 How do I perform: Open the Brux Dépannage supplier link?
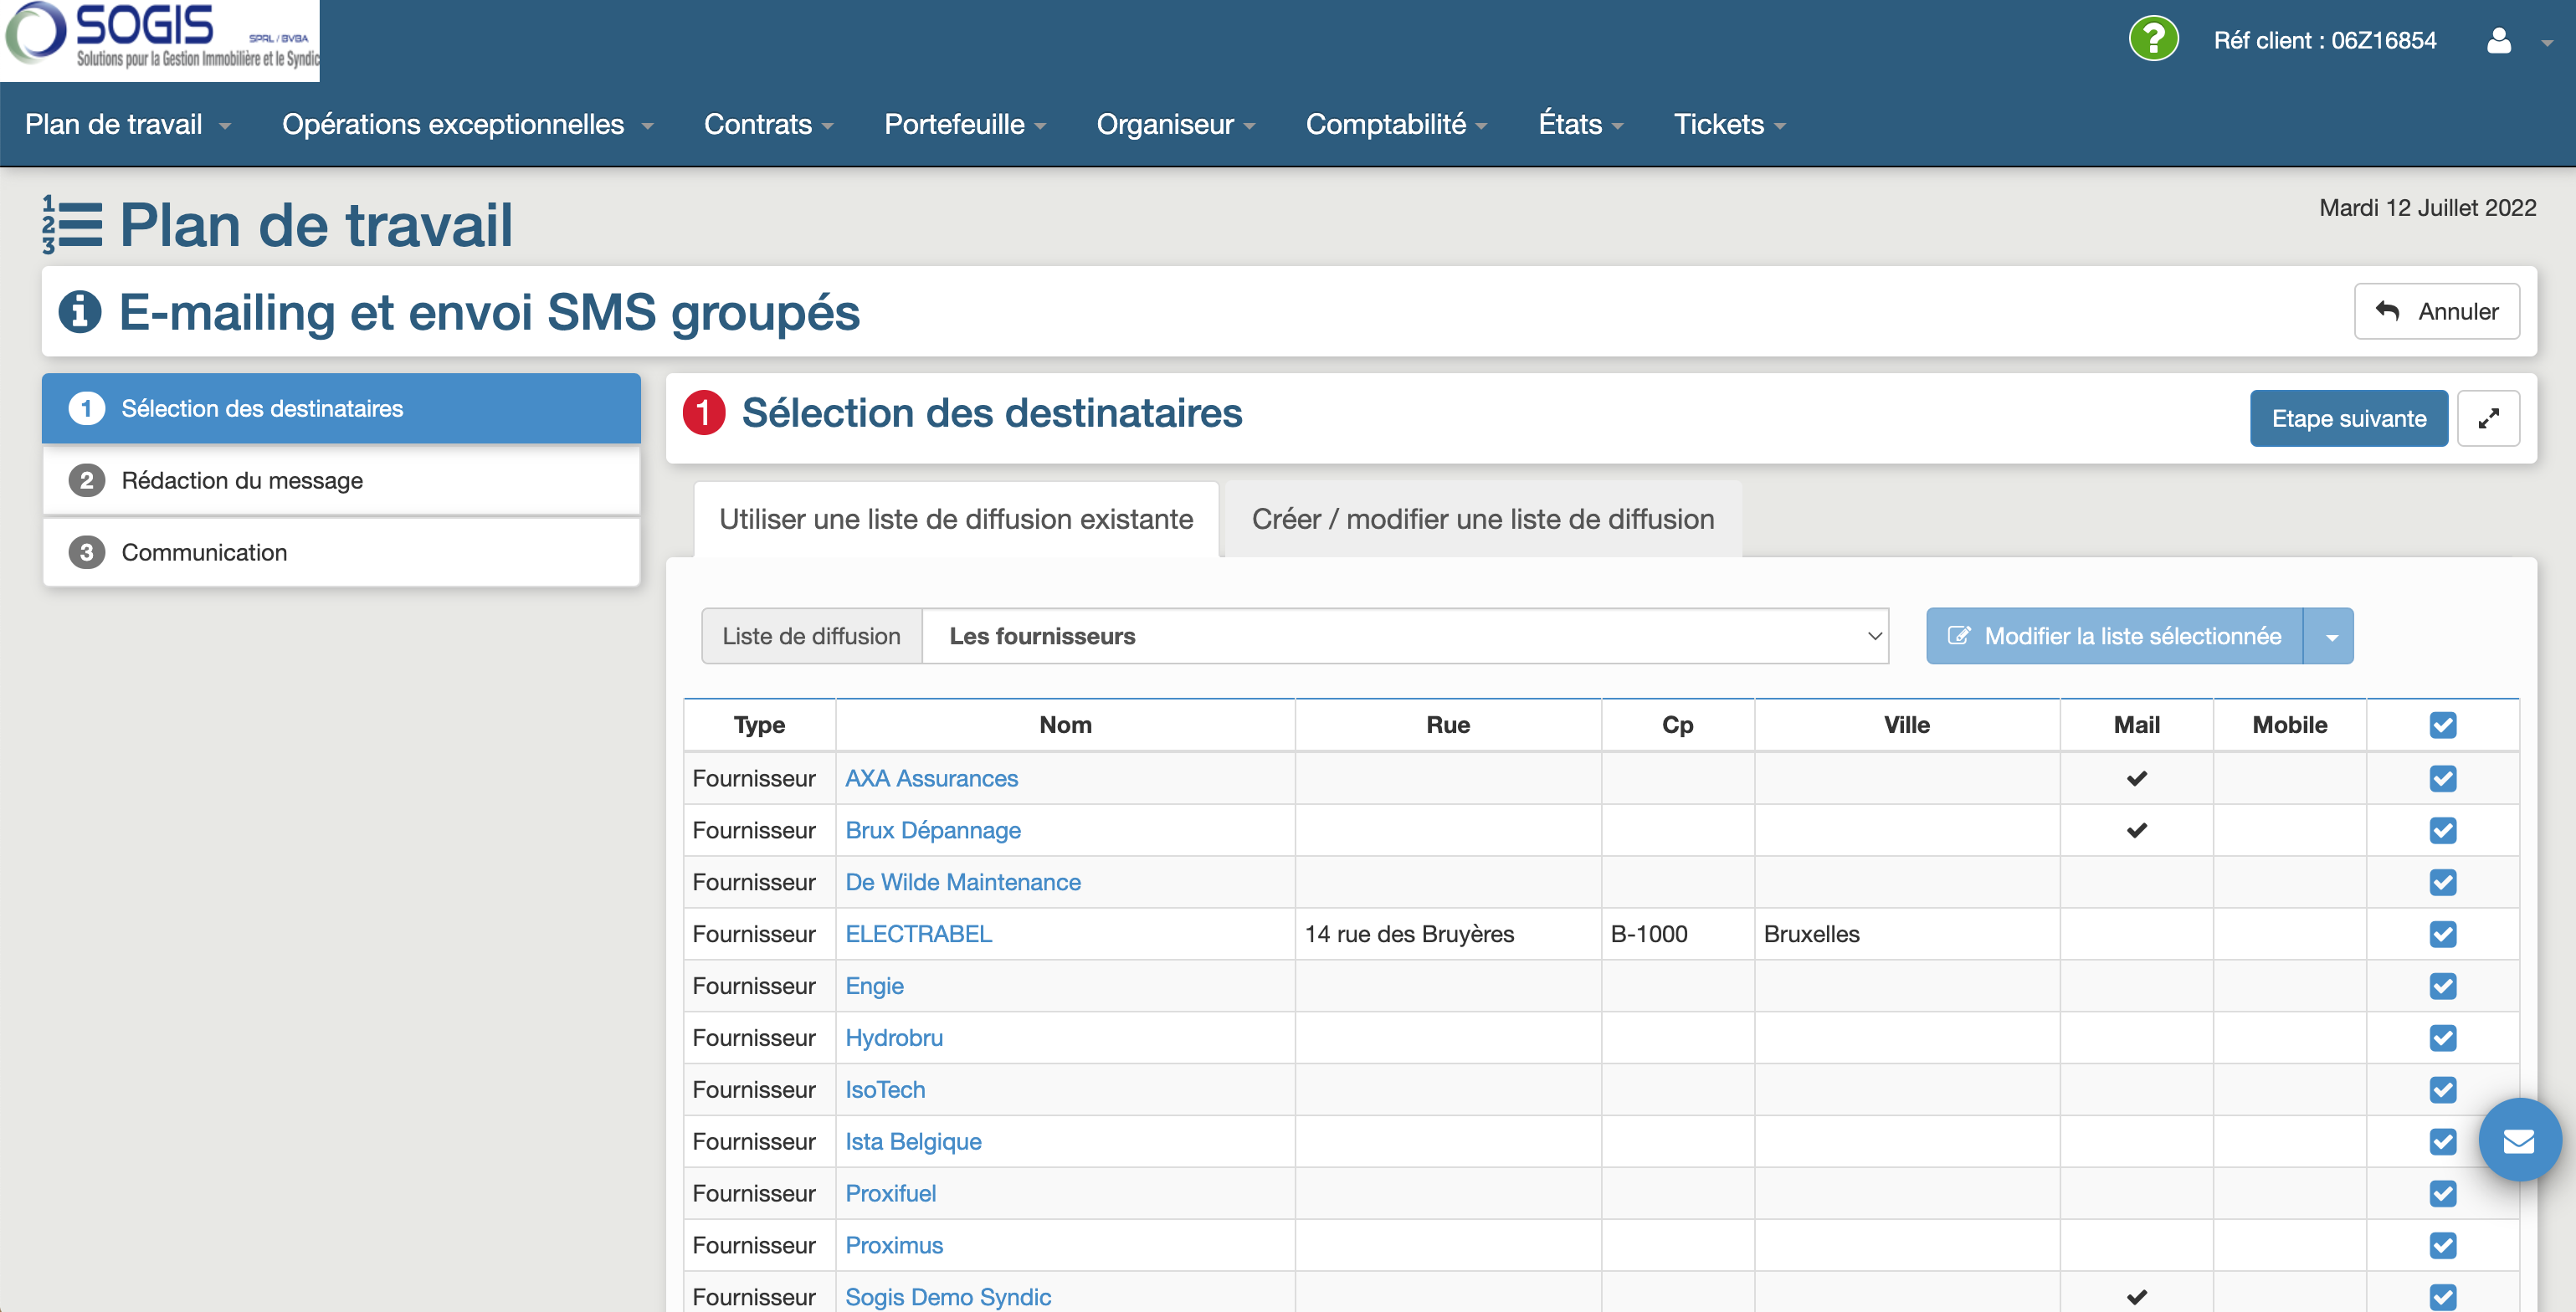tap(932, 830)
